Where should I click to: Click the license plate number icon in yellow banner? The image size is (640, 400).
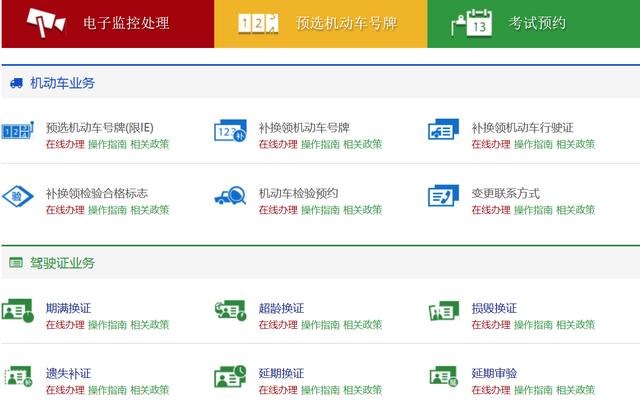point(258,23)
